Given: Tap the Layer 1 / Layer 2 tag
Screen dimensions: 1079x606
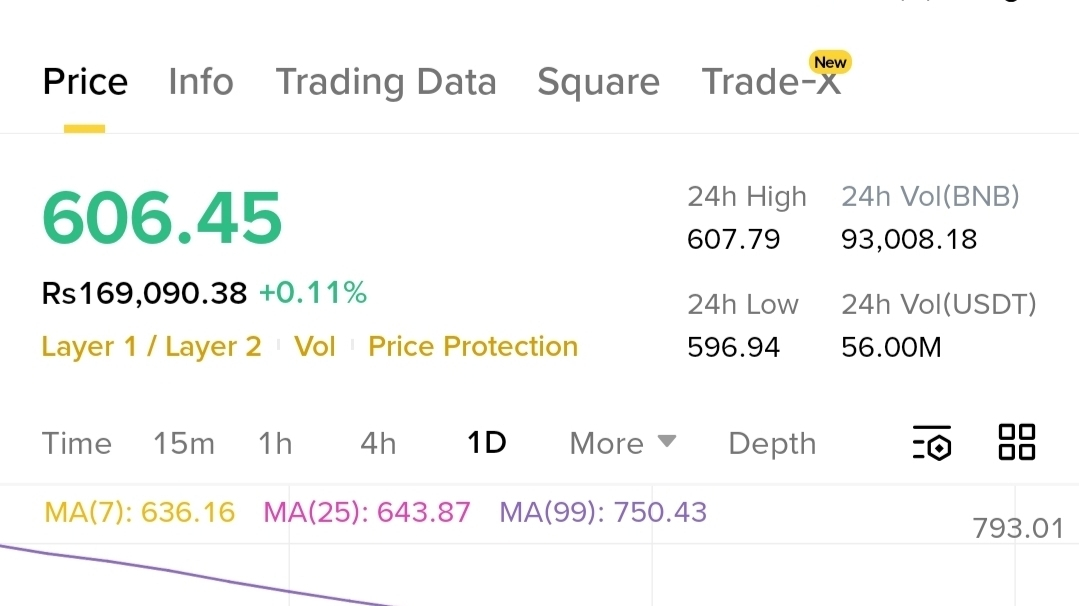Looking at the screenshot, I should point(151,347).
